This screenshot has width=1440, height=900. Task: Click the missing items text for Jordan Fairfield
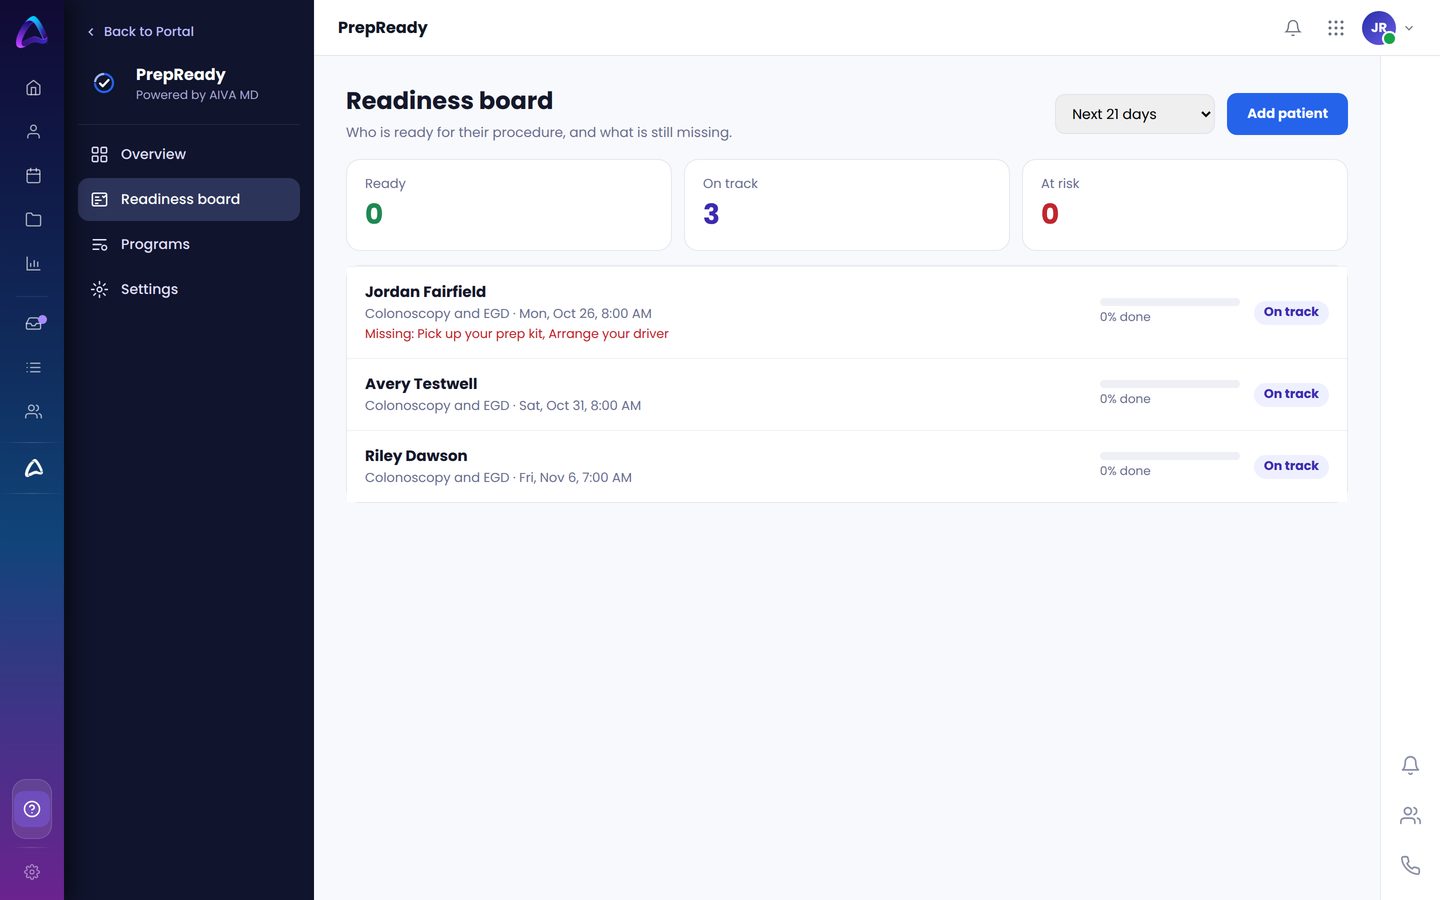517,334
